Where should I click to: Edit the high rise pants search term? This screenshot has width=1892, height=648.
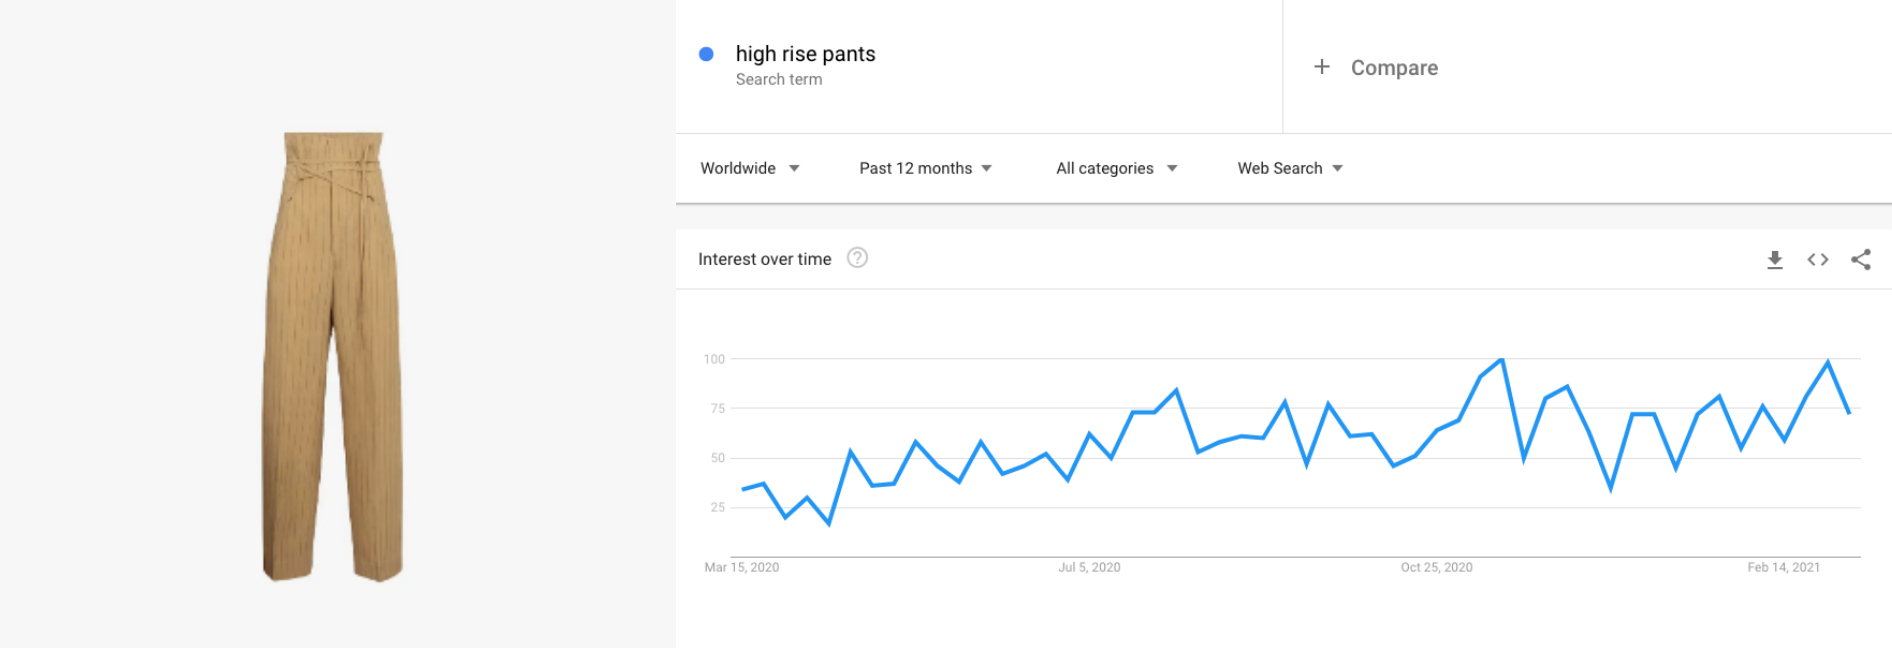[805, 54]
